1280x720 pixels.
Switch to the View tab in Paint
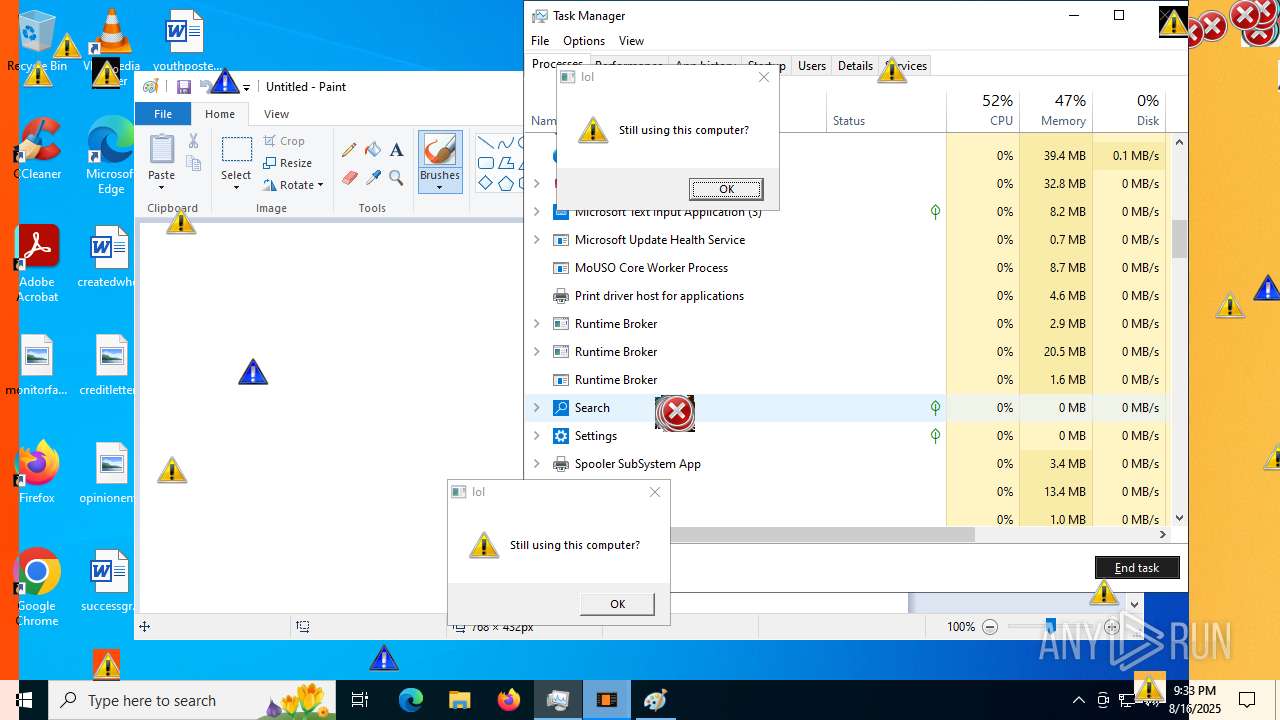click(277, 114)
